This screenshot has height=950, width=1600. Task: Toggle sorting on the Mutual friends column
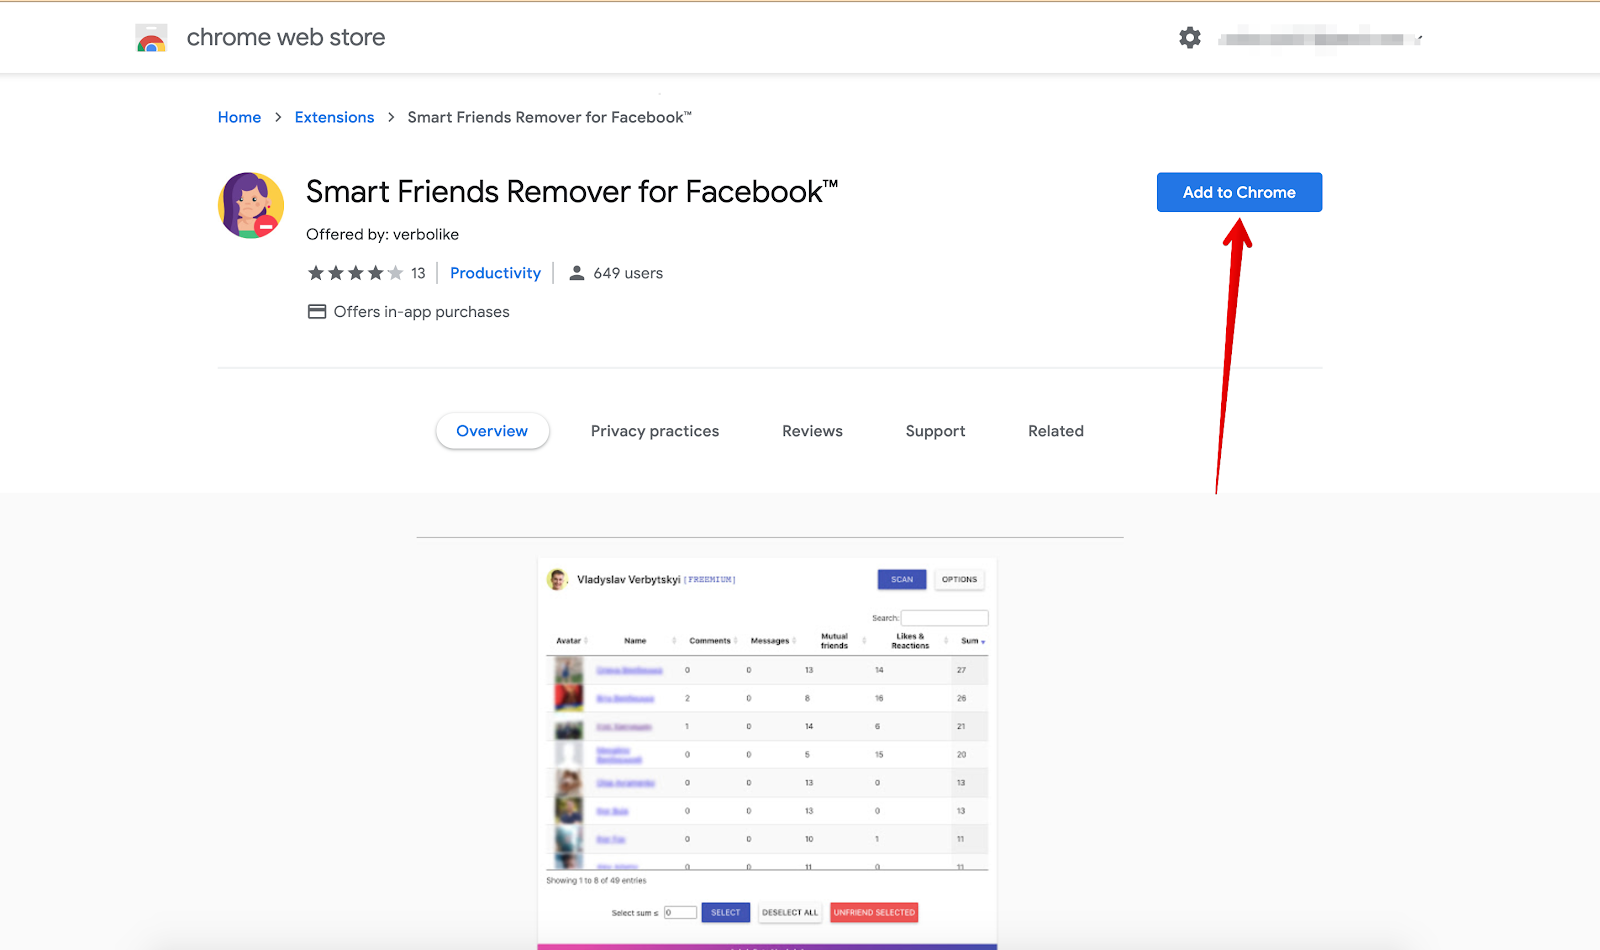pos(864,641)
